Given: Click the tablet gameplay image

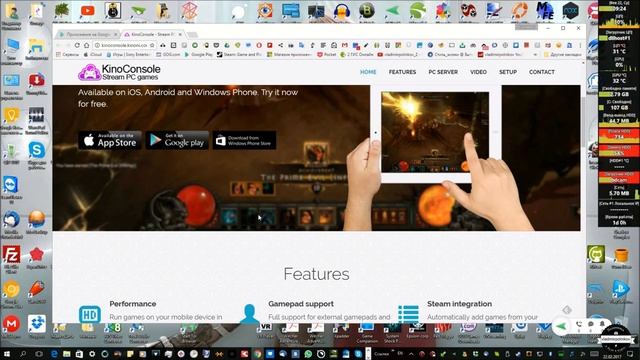Looking at the screenshot, I should click(x=435, y=132).
